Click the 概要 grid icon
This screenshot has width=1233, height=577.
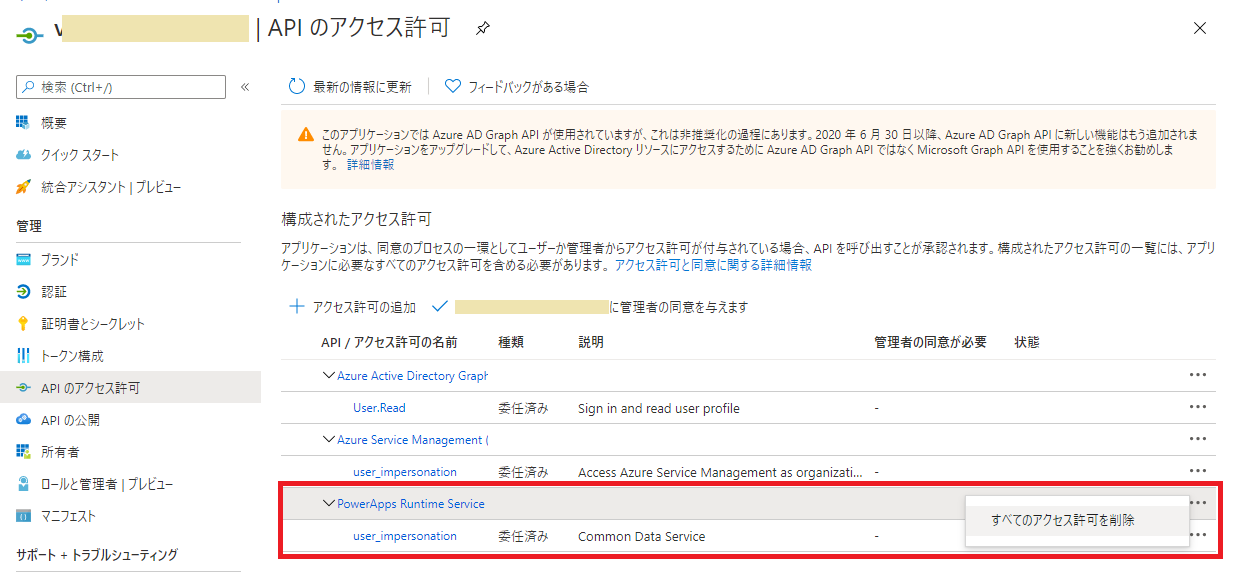click(23, 122)
